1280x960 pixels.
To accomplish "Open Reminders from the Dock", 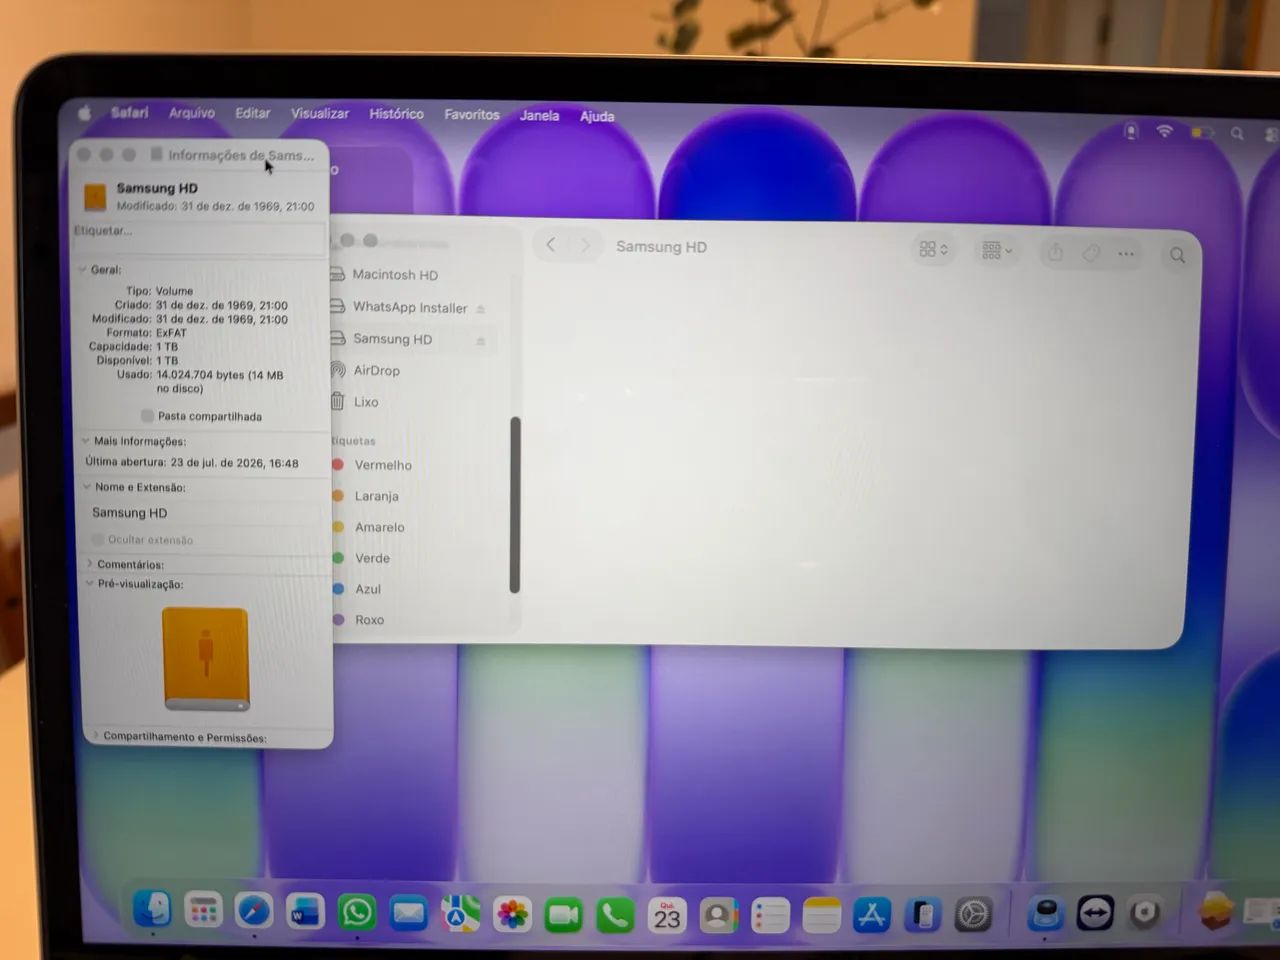I will [x=770, y=916].
